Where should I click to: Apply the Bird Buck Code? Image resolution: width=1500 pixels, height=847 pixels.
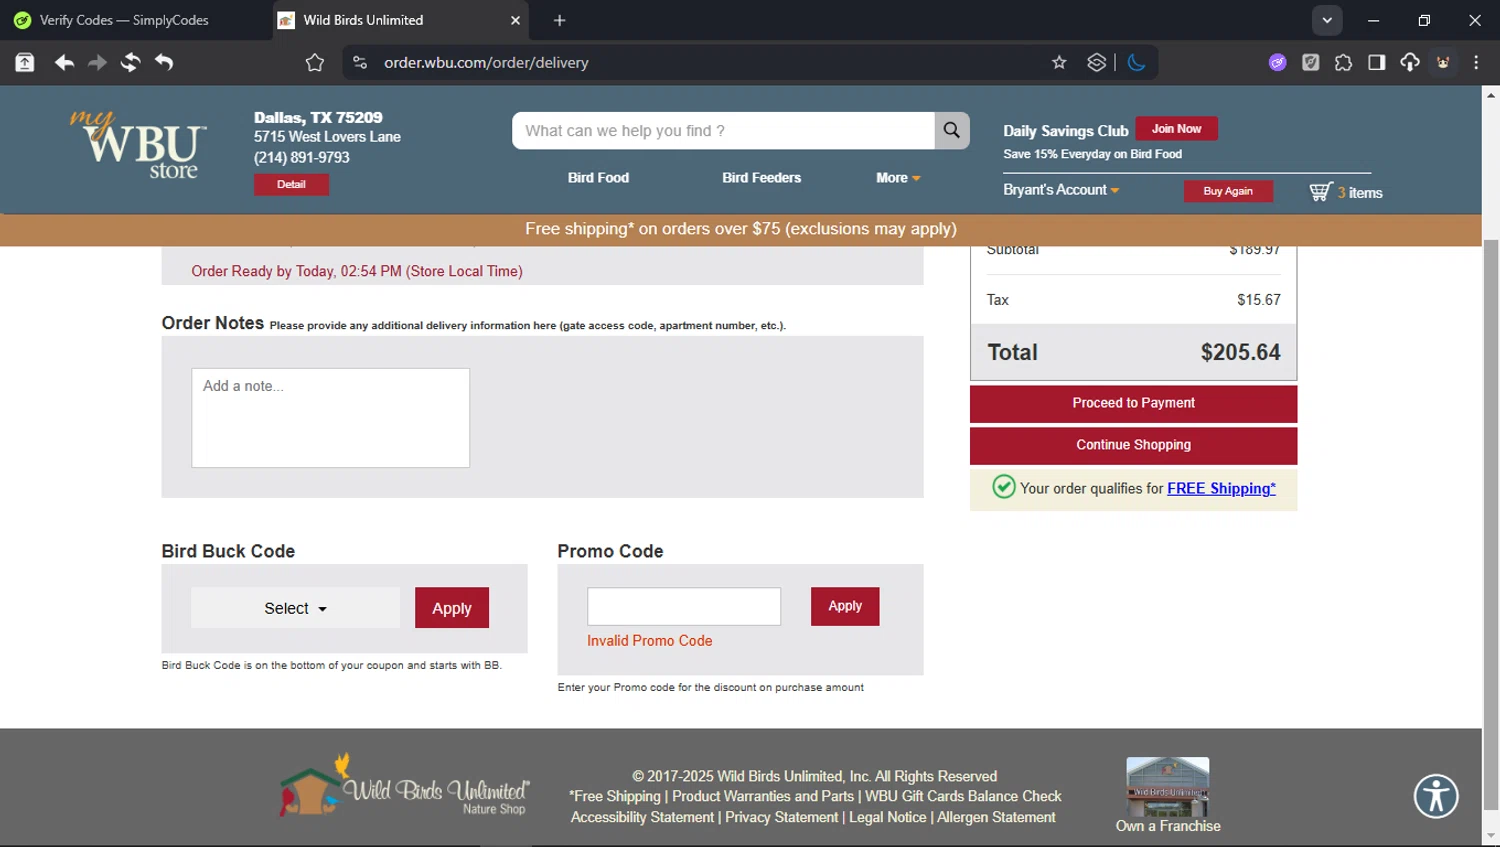[x=452, y=608]
